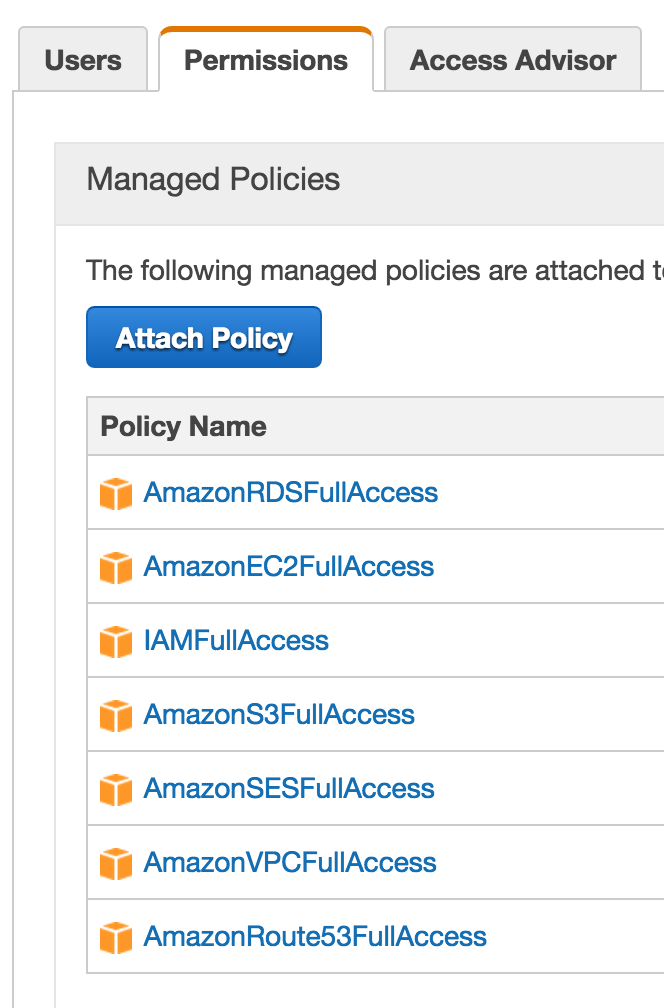Select the Permissions tab
This screenshot has height=1008, width=664.
pos(265,60)
